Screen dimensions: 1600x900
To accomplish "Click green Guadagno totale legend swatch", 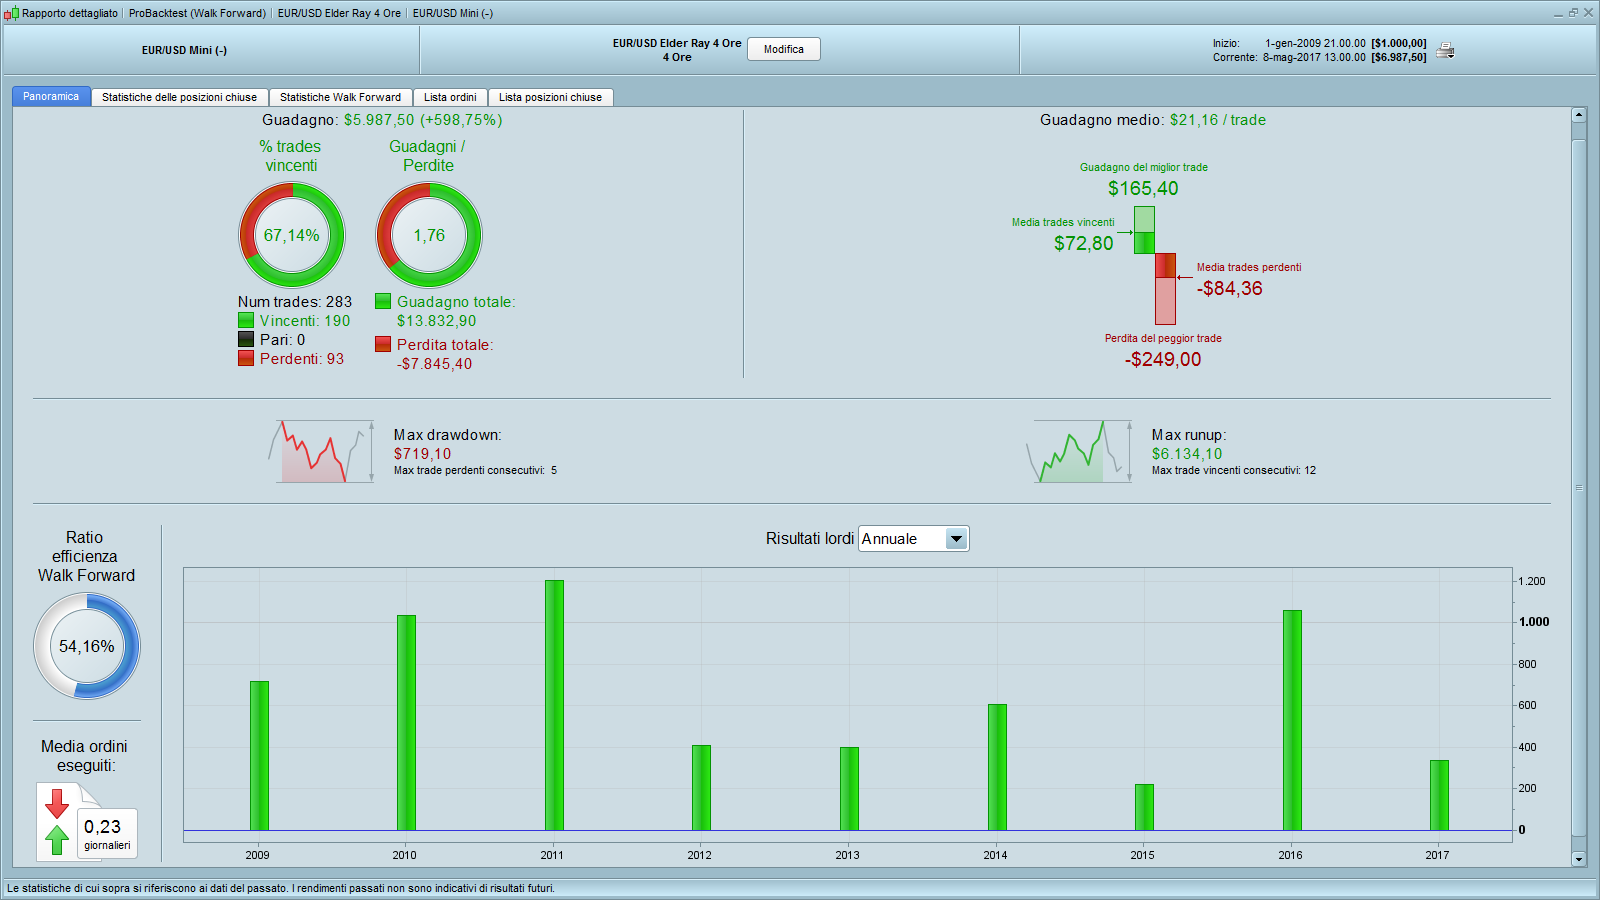I will pyautogui.click(x=383, y=301).
